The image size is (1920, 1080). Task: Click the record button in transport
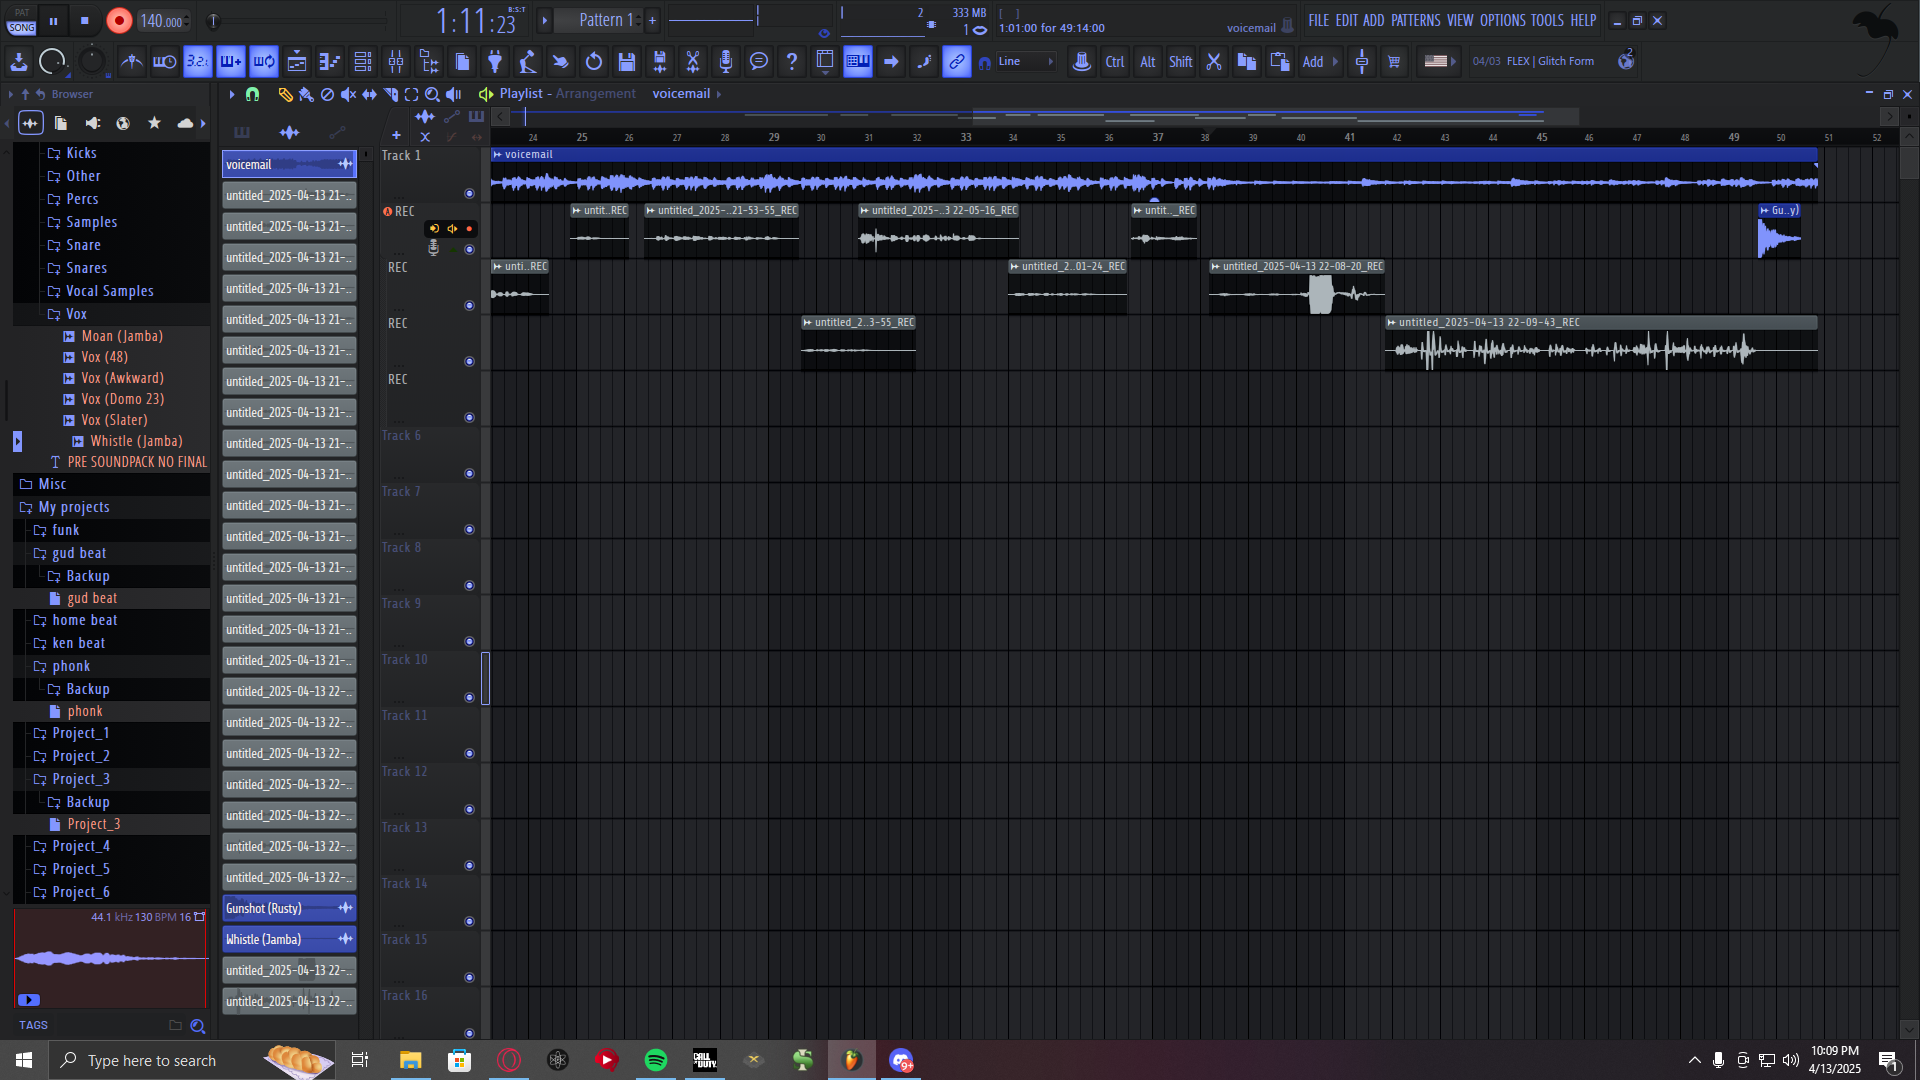[119, 21]
